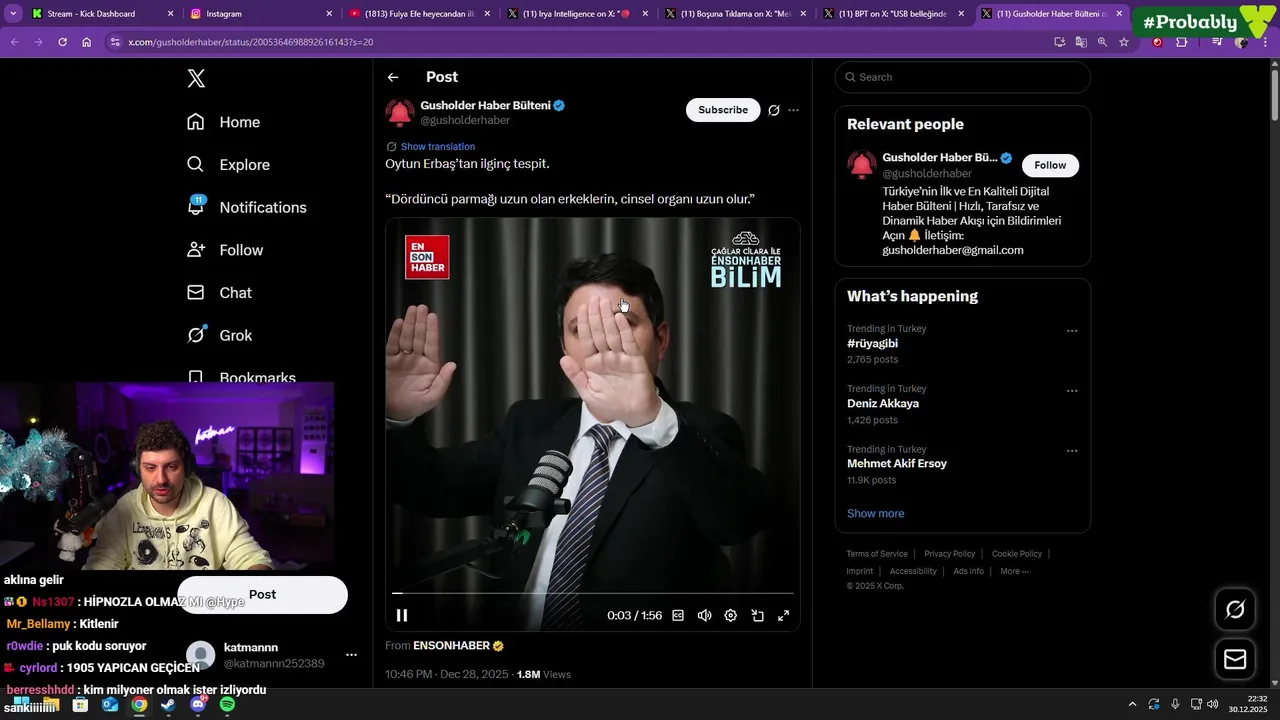Toggle video captions
This screenshot has height=720, width=1280.
(678, 616)
